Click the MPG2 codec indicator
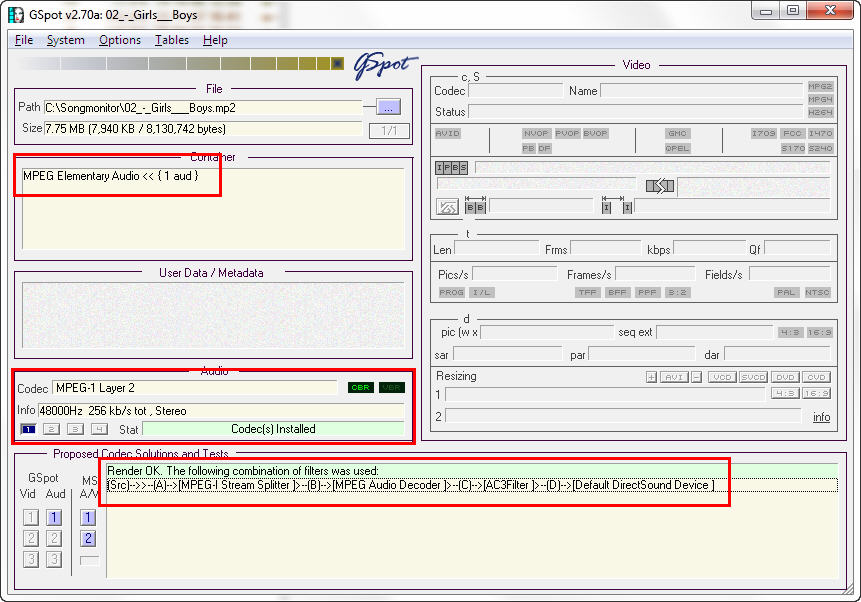861x602 pixels. pos(820,87)
